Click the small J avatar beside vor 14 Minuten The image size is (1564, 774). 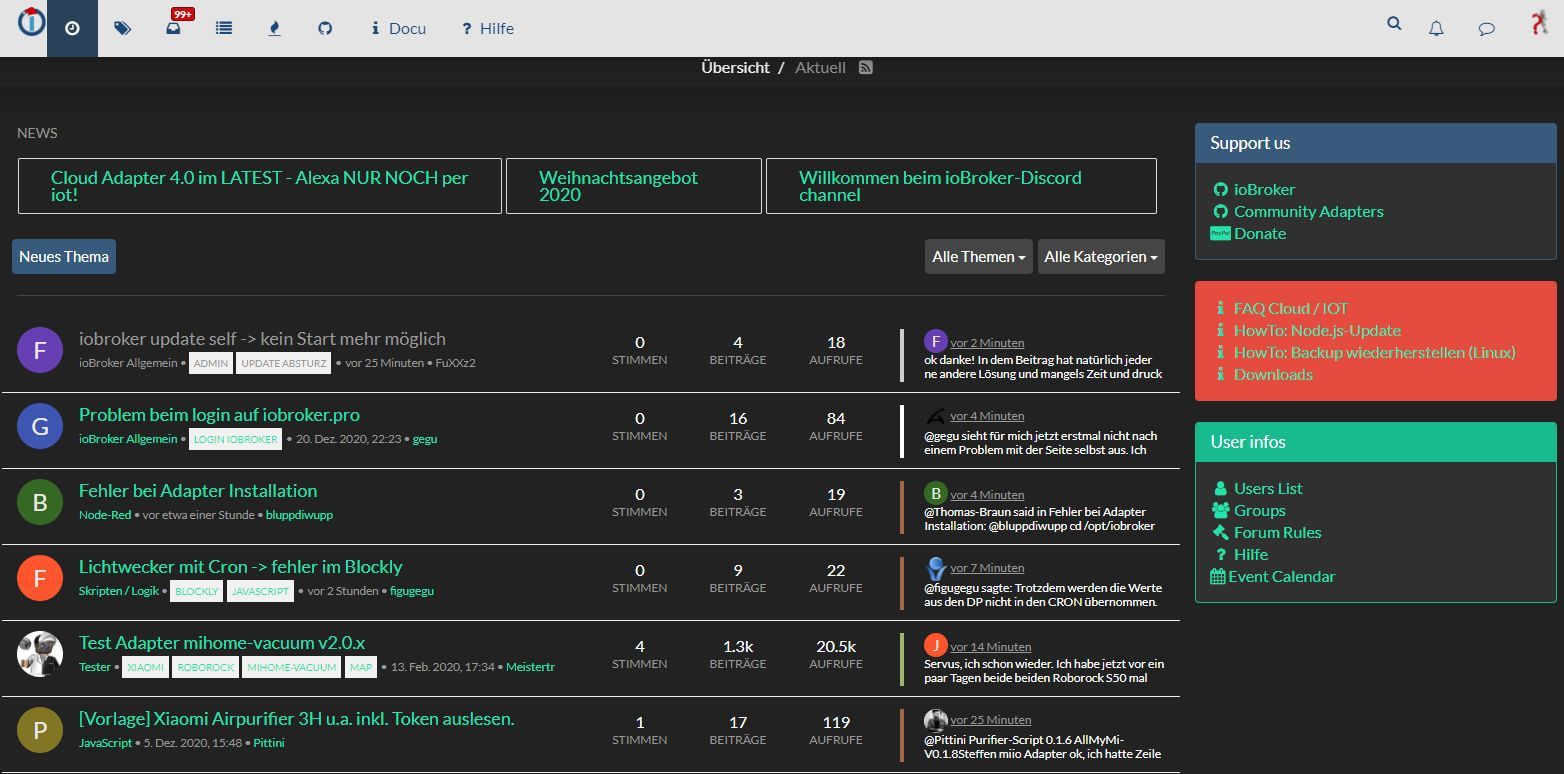(936, 645)
